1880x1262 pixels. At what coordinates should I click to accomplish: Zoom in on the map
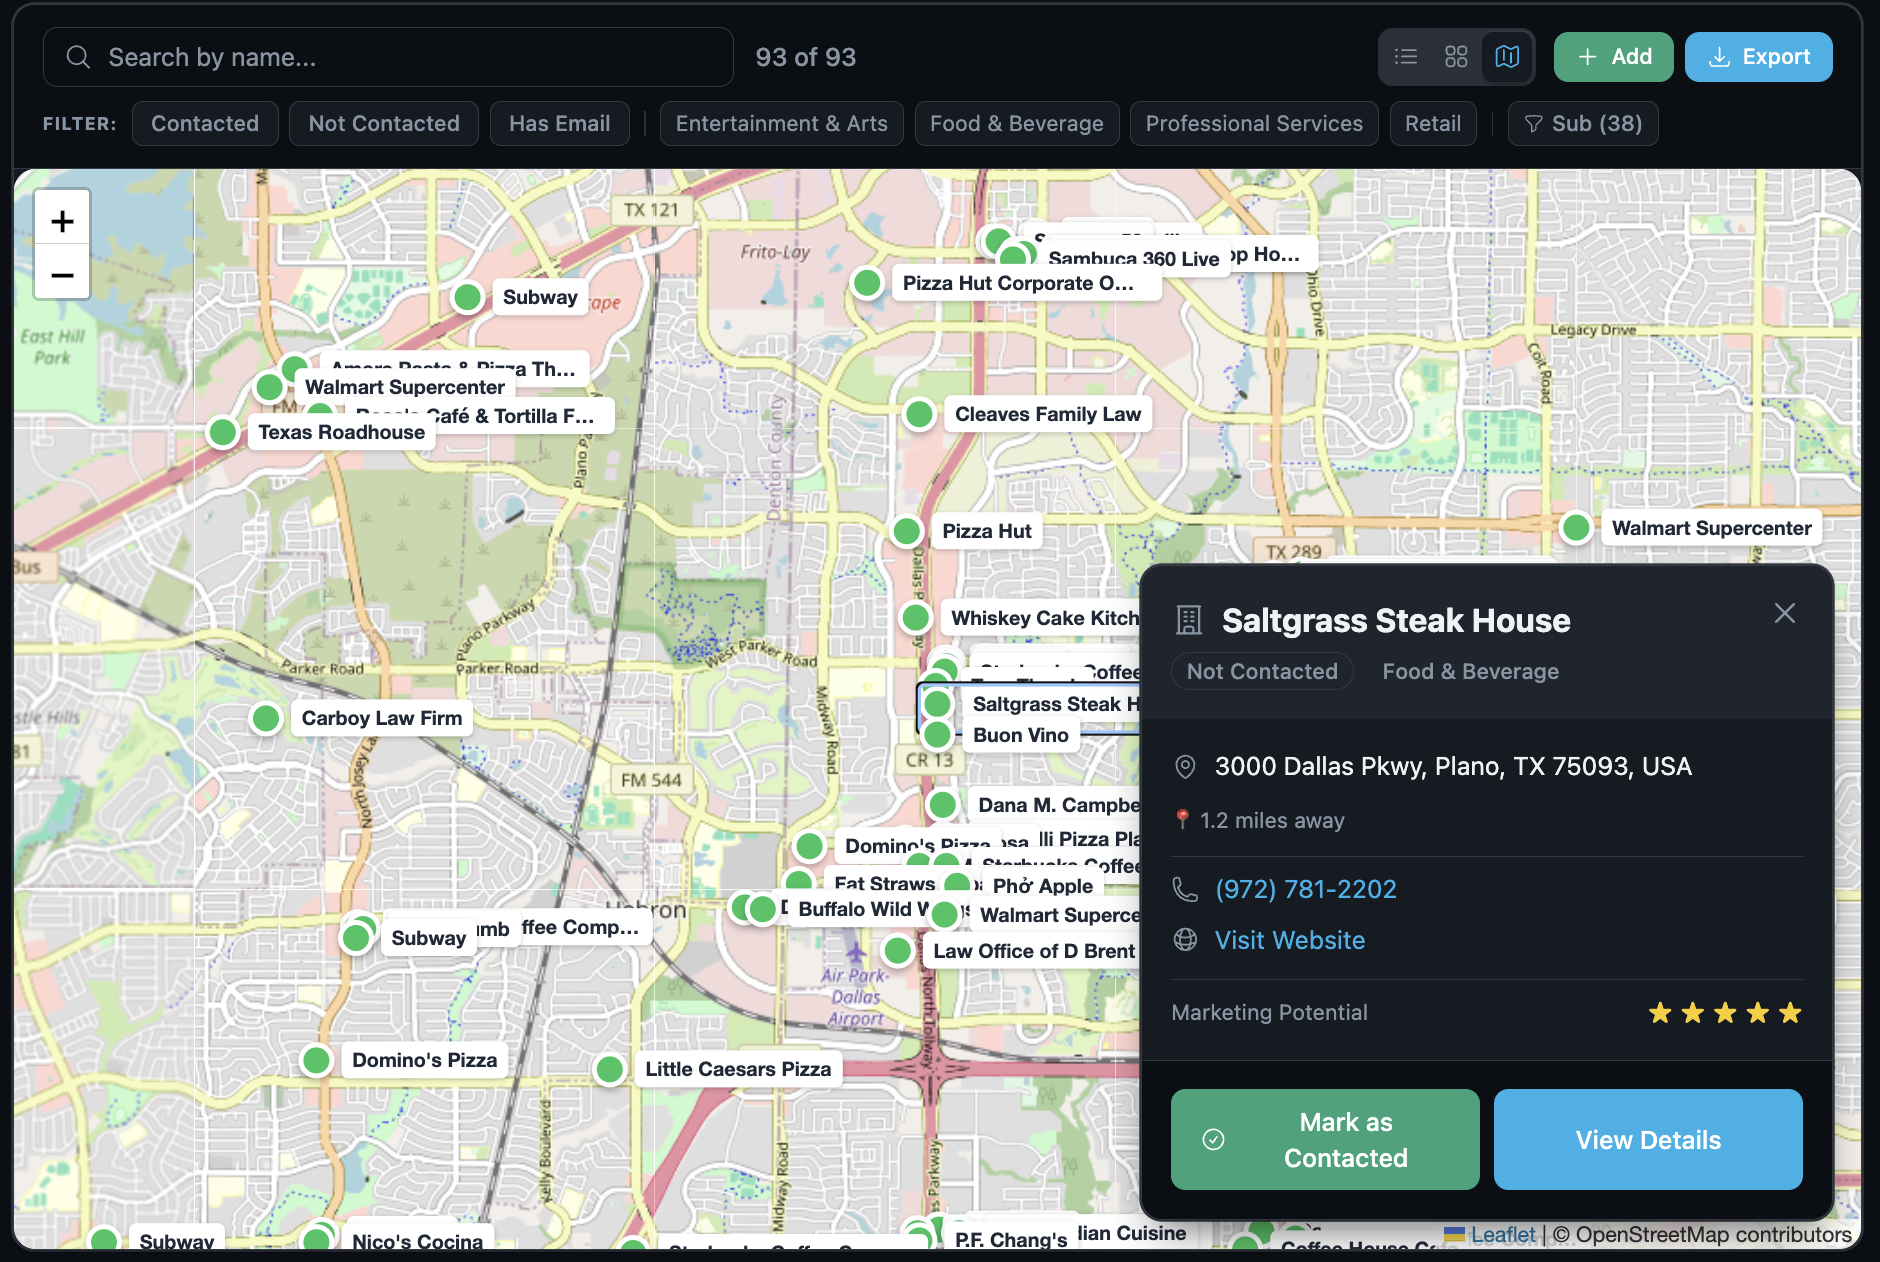point(62,221)
